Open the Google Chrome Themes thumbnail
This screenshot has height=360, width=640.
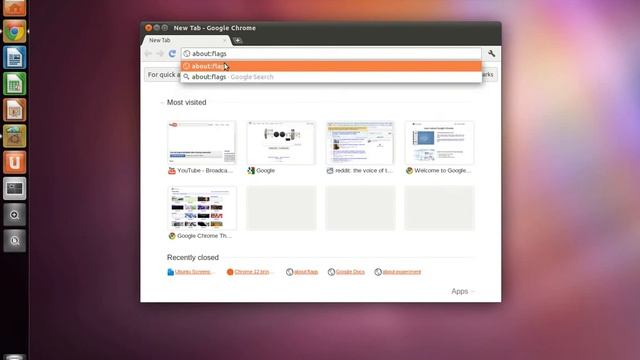pos(202,208)
